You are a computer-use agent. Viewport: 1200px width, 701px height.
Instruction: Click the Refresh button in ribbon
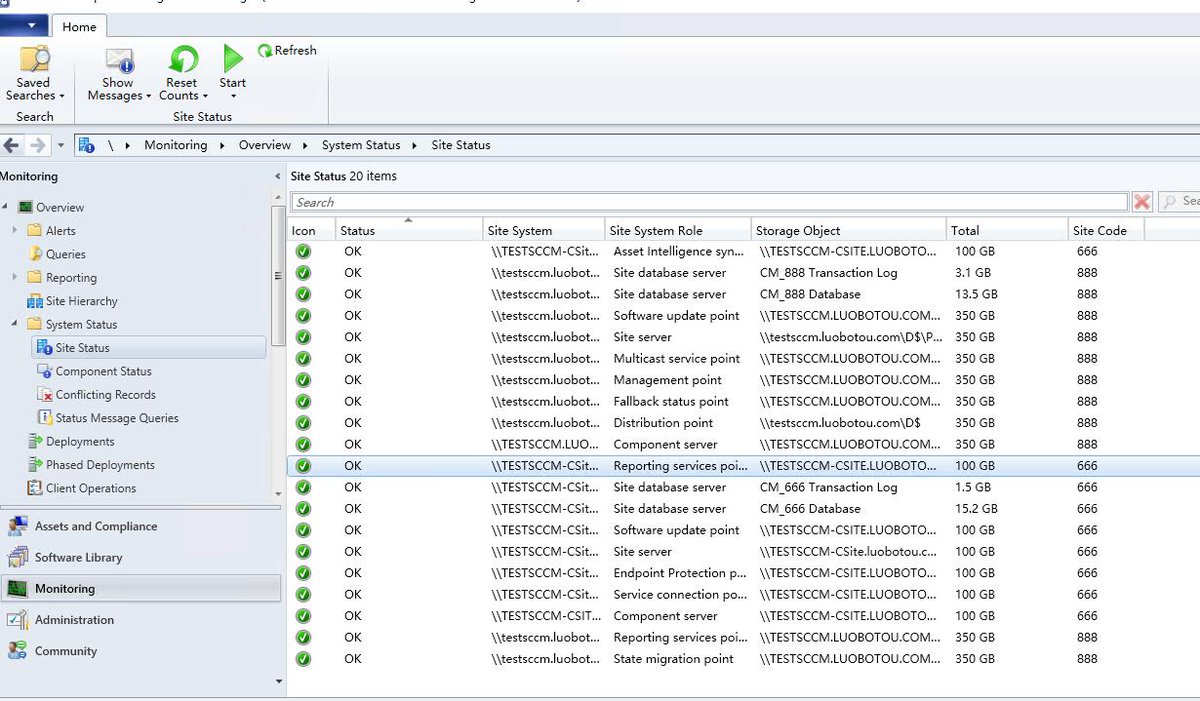click(287, 51)
